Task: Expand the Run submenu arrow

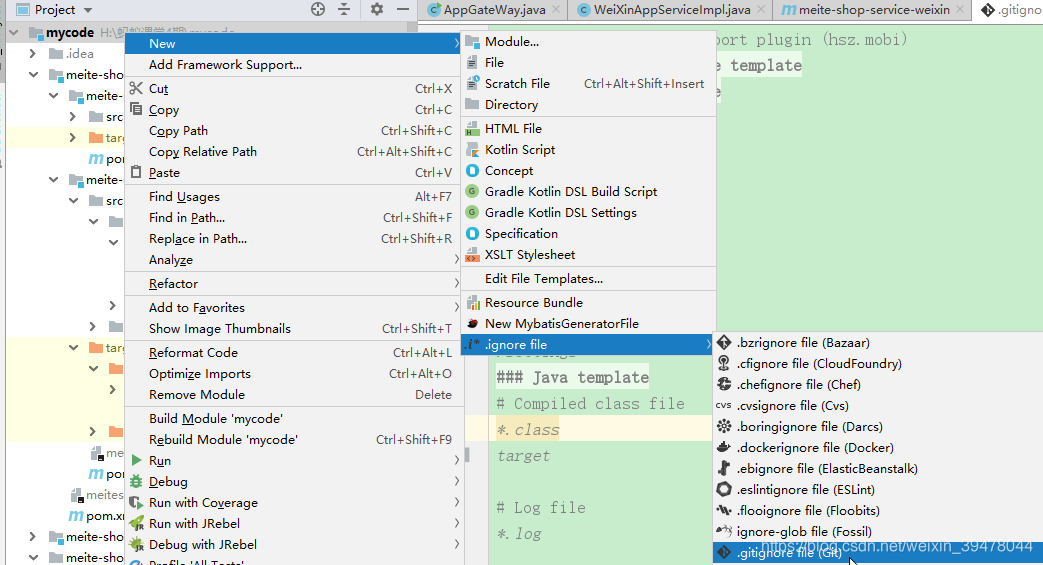Action: click(456, 461)
